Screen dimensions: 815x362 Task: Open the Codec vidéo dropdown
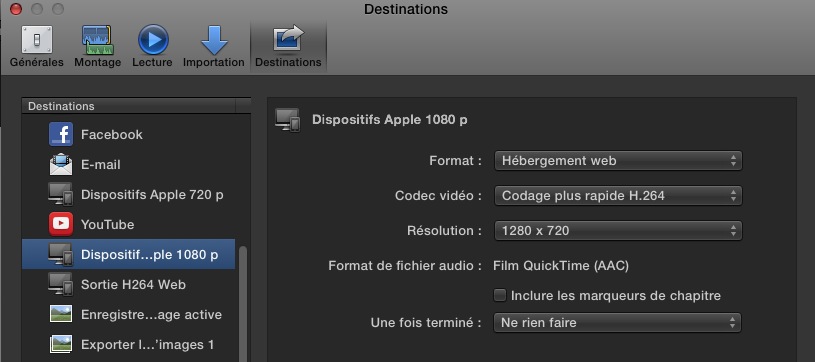(x=618, y=196)
